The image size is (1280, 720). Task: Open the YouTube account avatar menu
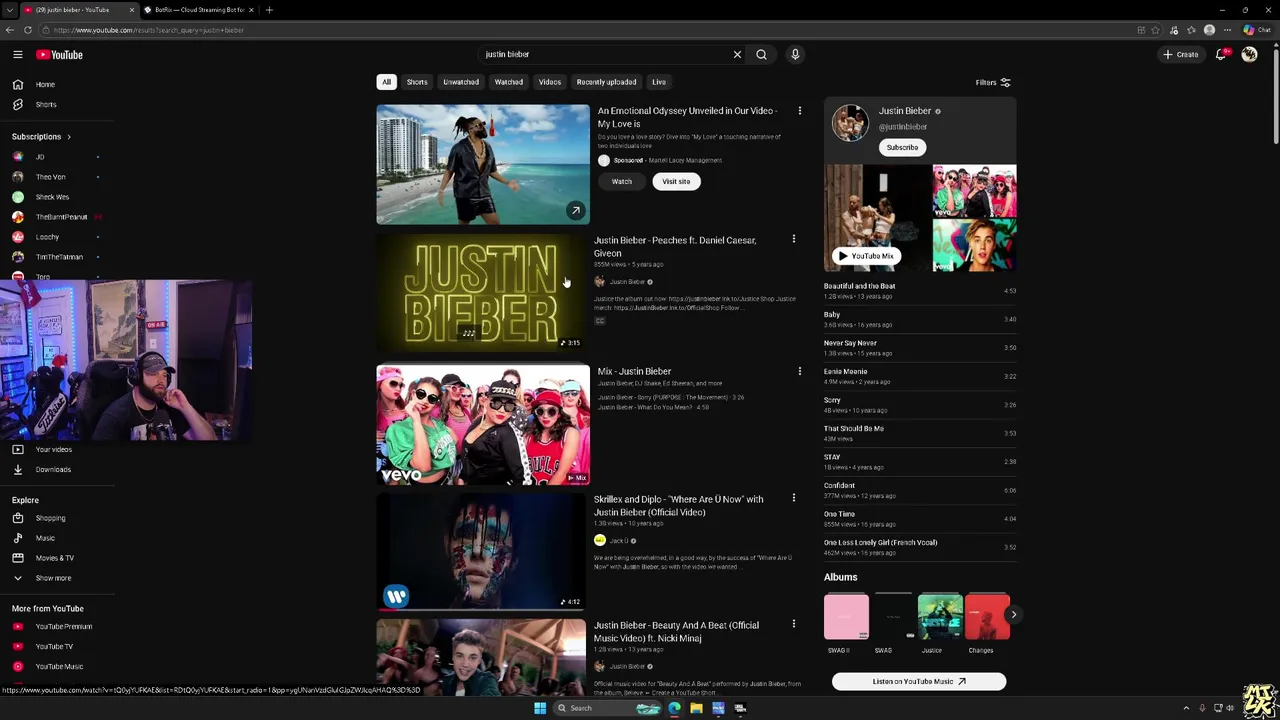tap(1249, 54)
